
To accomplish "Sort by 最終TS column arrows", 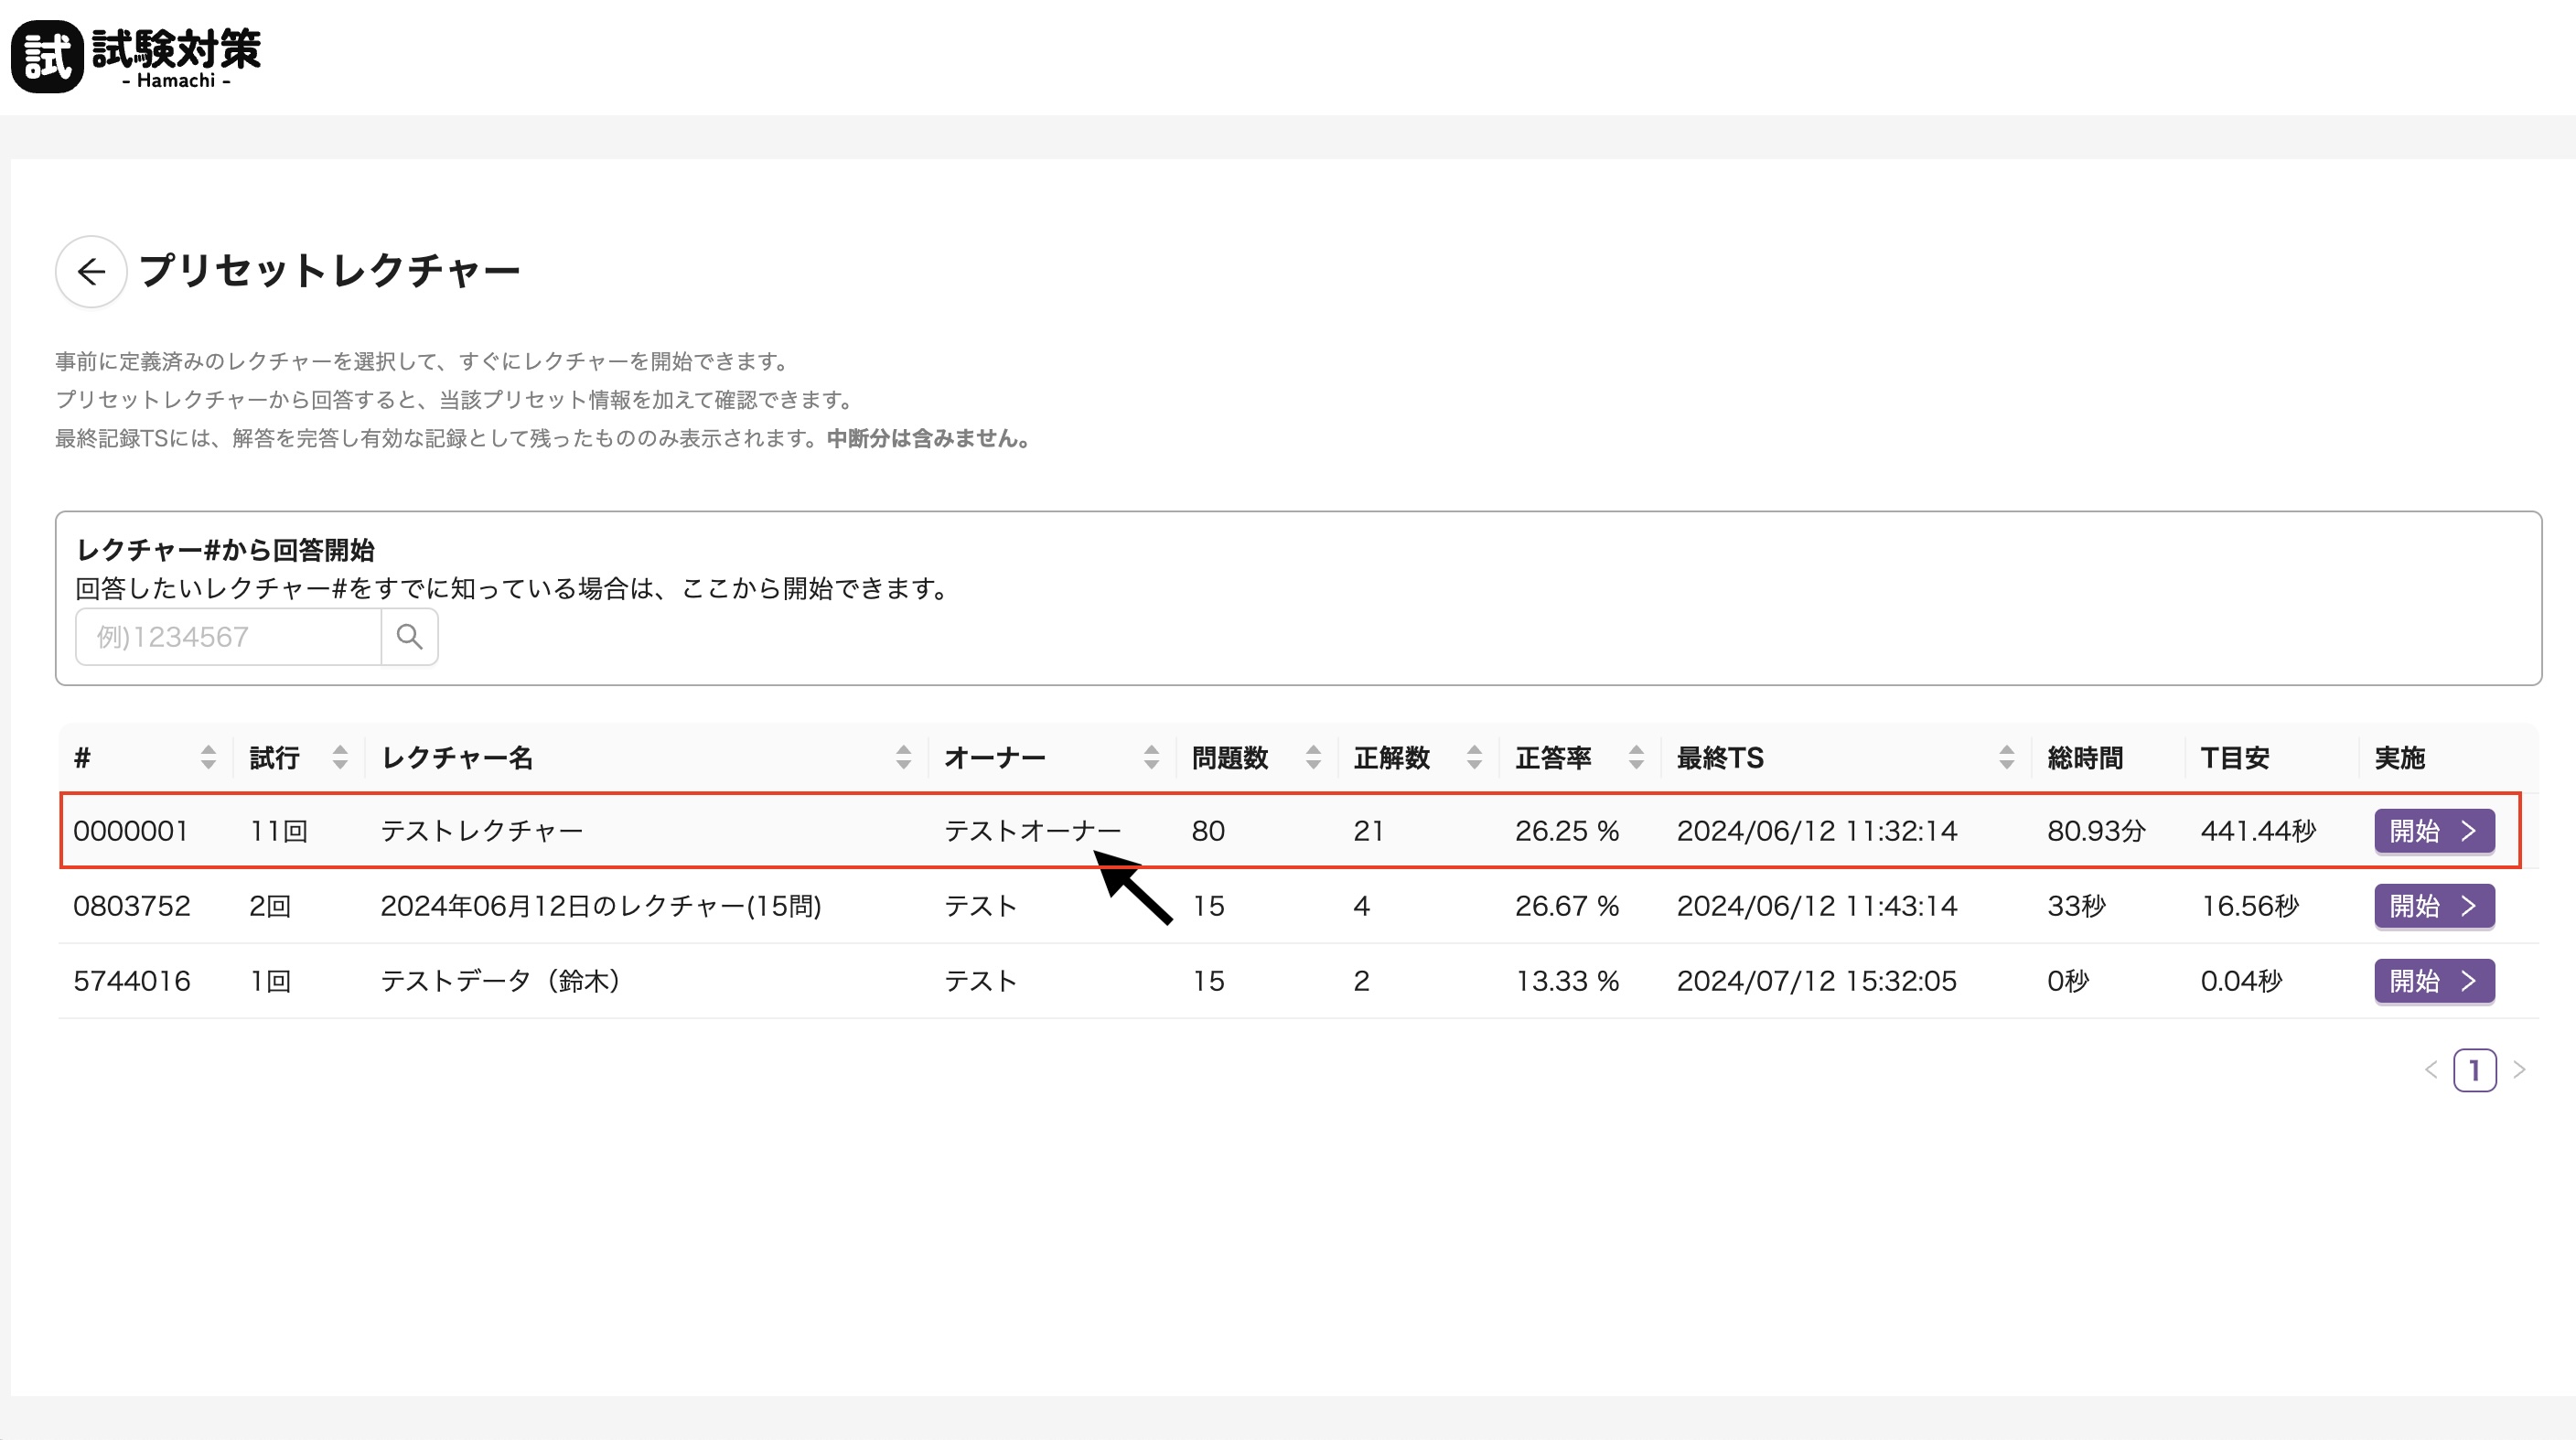I will point(2006,758).
